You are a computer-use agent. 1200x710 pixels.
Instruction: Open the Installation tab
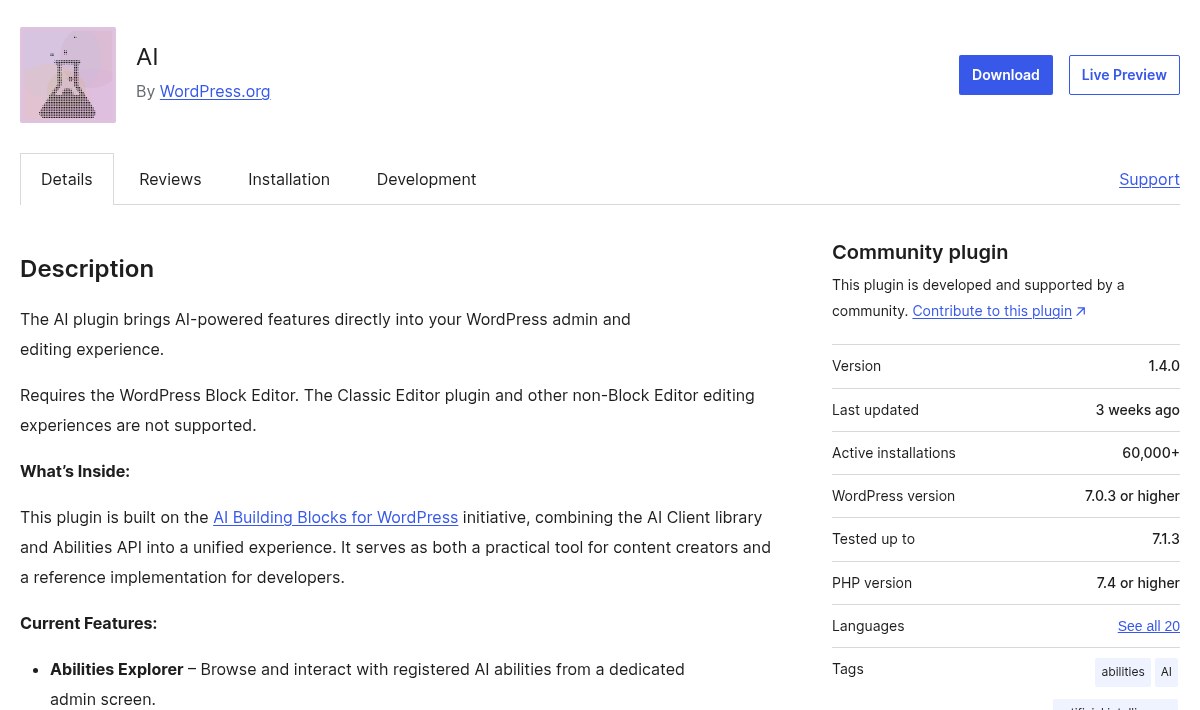[289, 179]
